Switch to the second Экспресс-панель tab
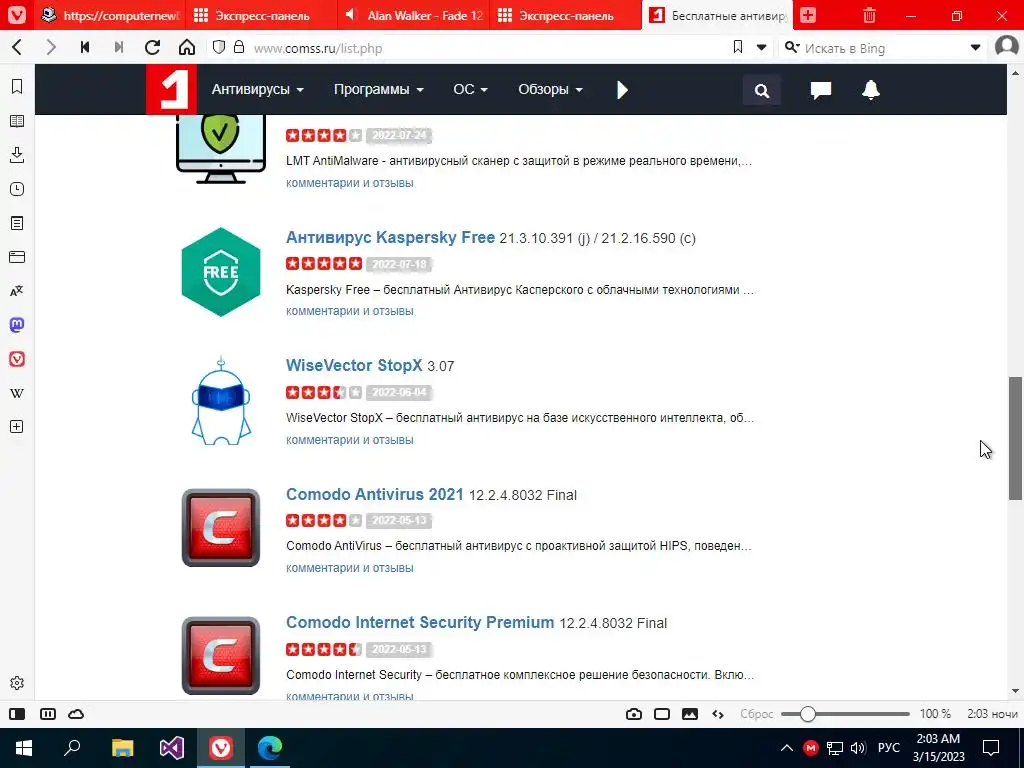 (x=566, y=15)
